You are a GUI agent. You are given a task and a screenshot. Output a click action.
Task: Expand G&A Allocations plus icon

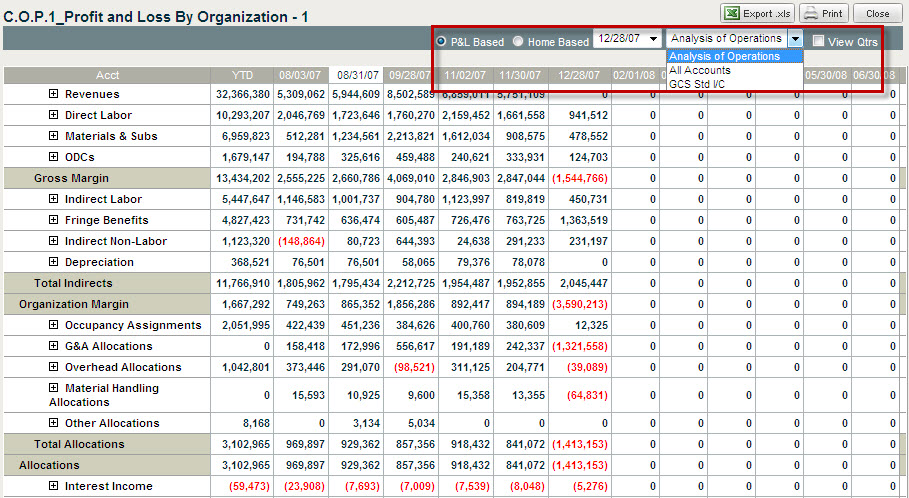(x=54, y=346)
